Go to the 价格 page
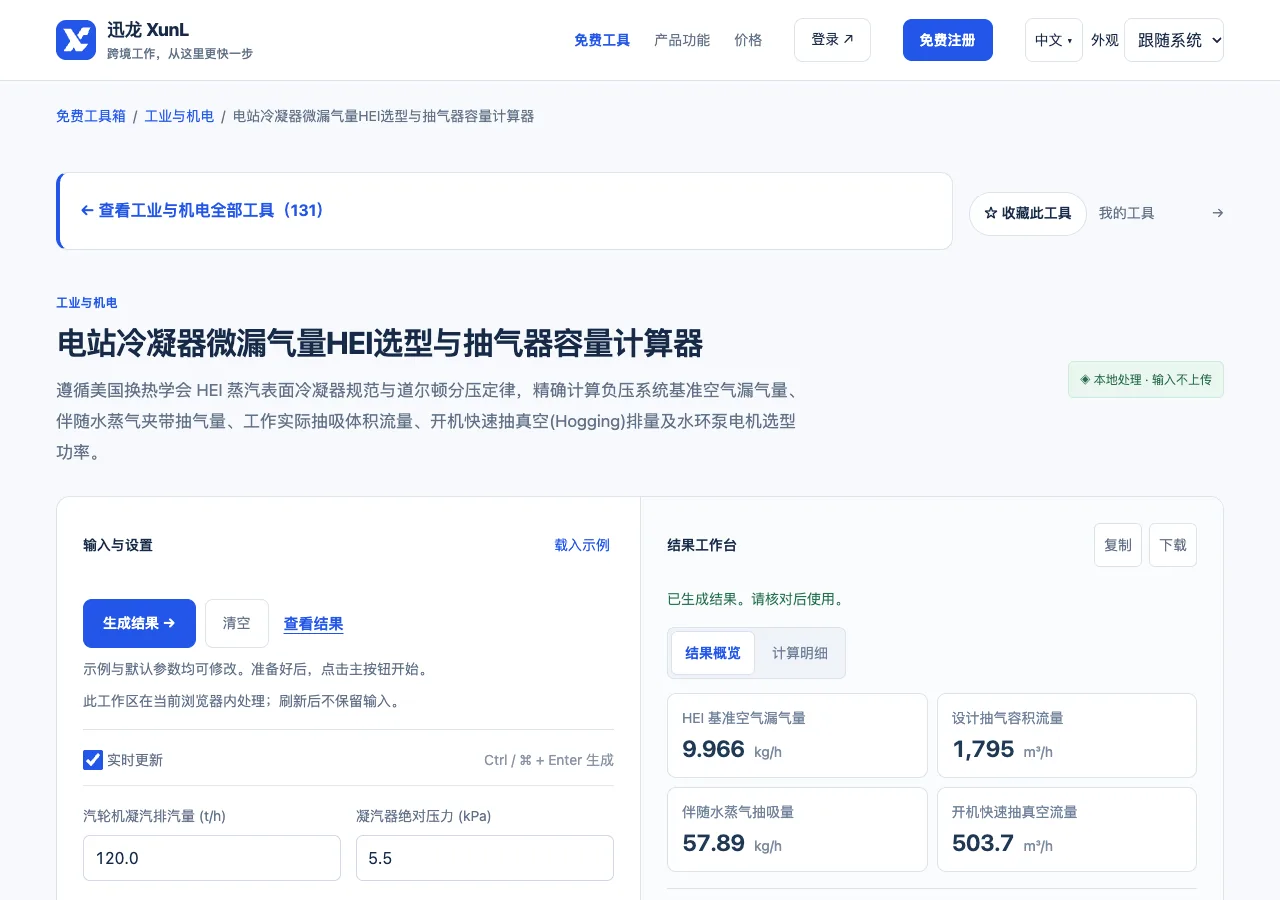The image size is (1280, 900). tap(748, 40)
